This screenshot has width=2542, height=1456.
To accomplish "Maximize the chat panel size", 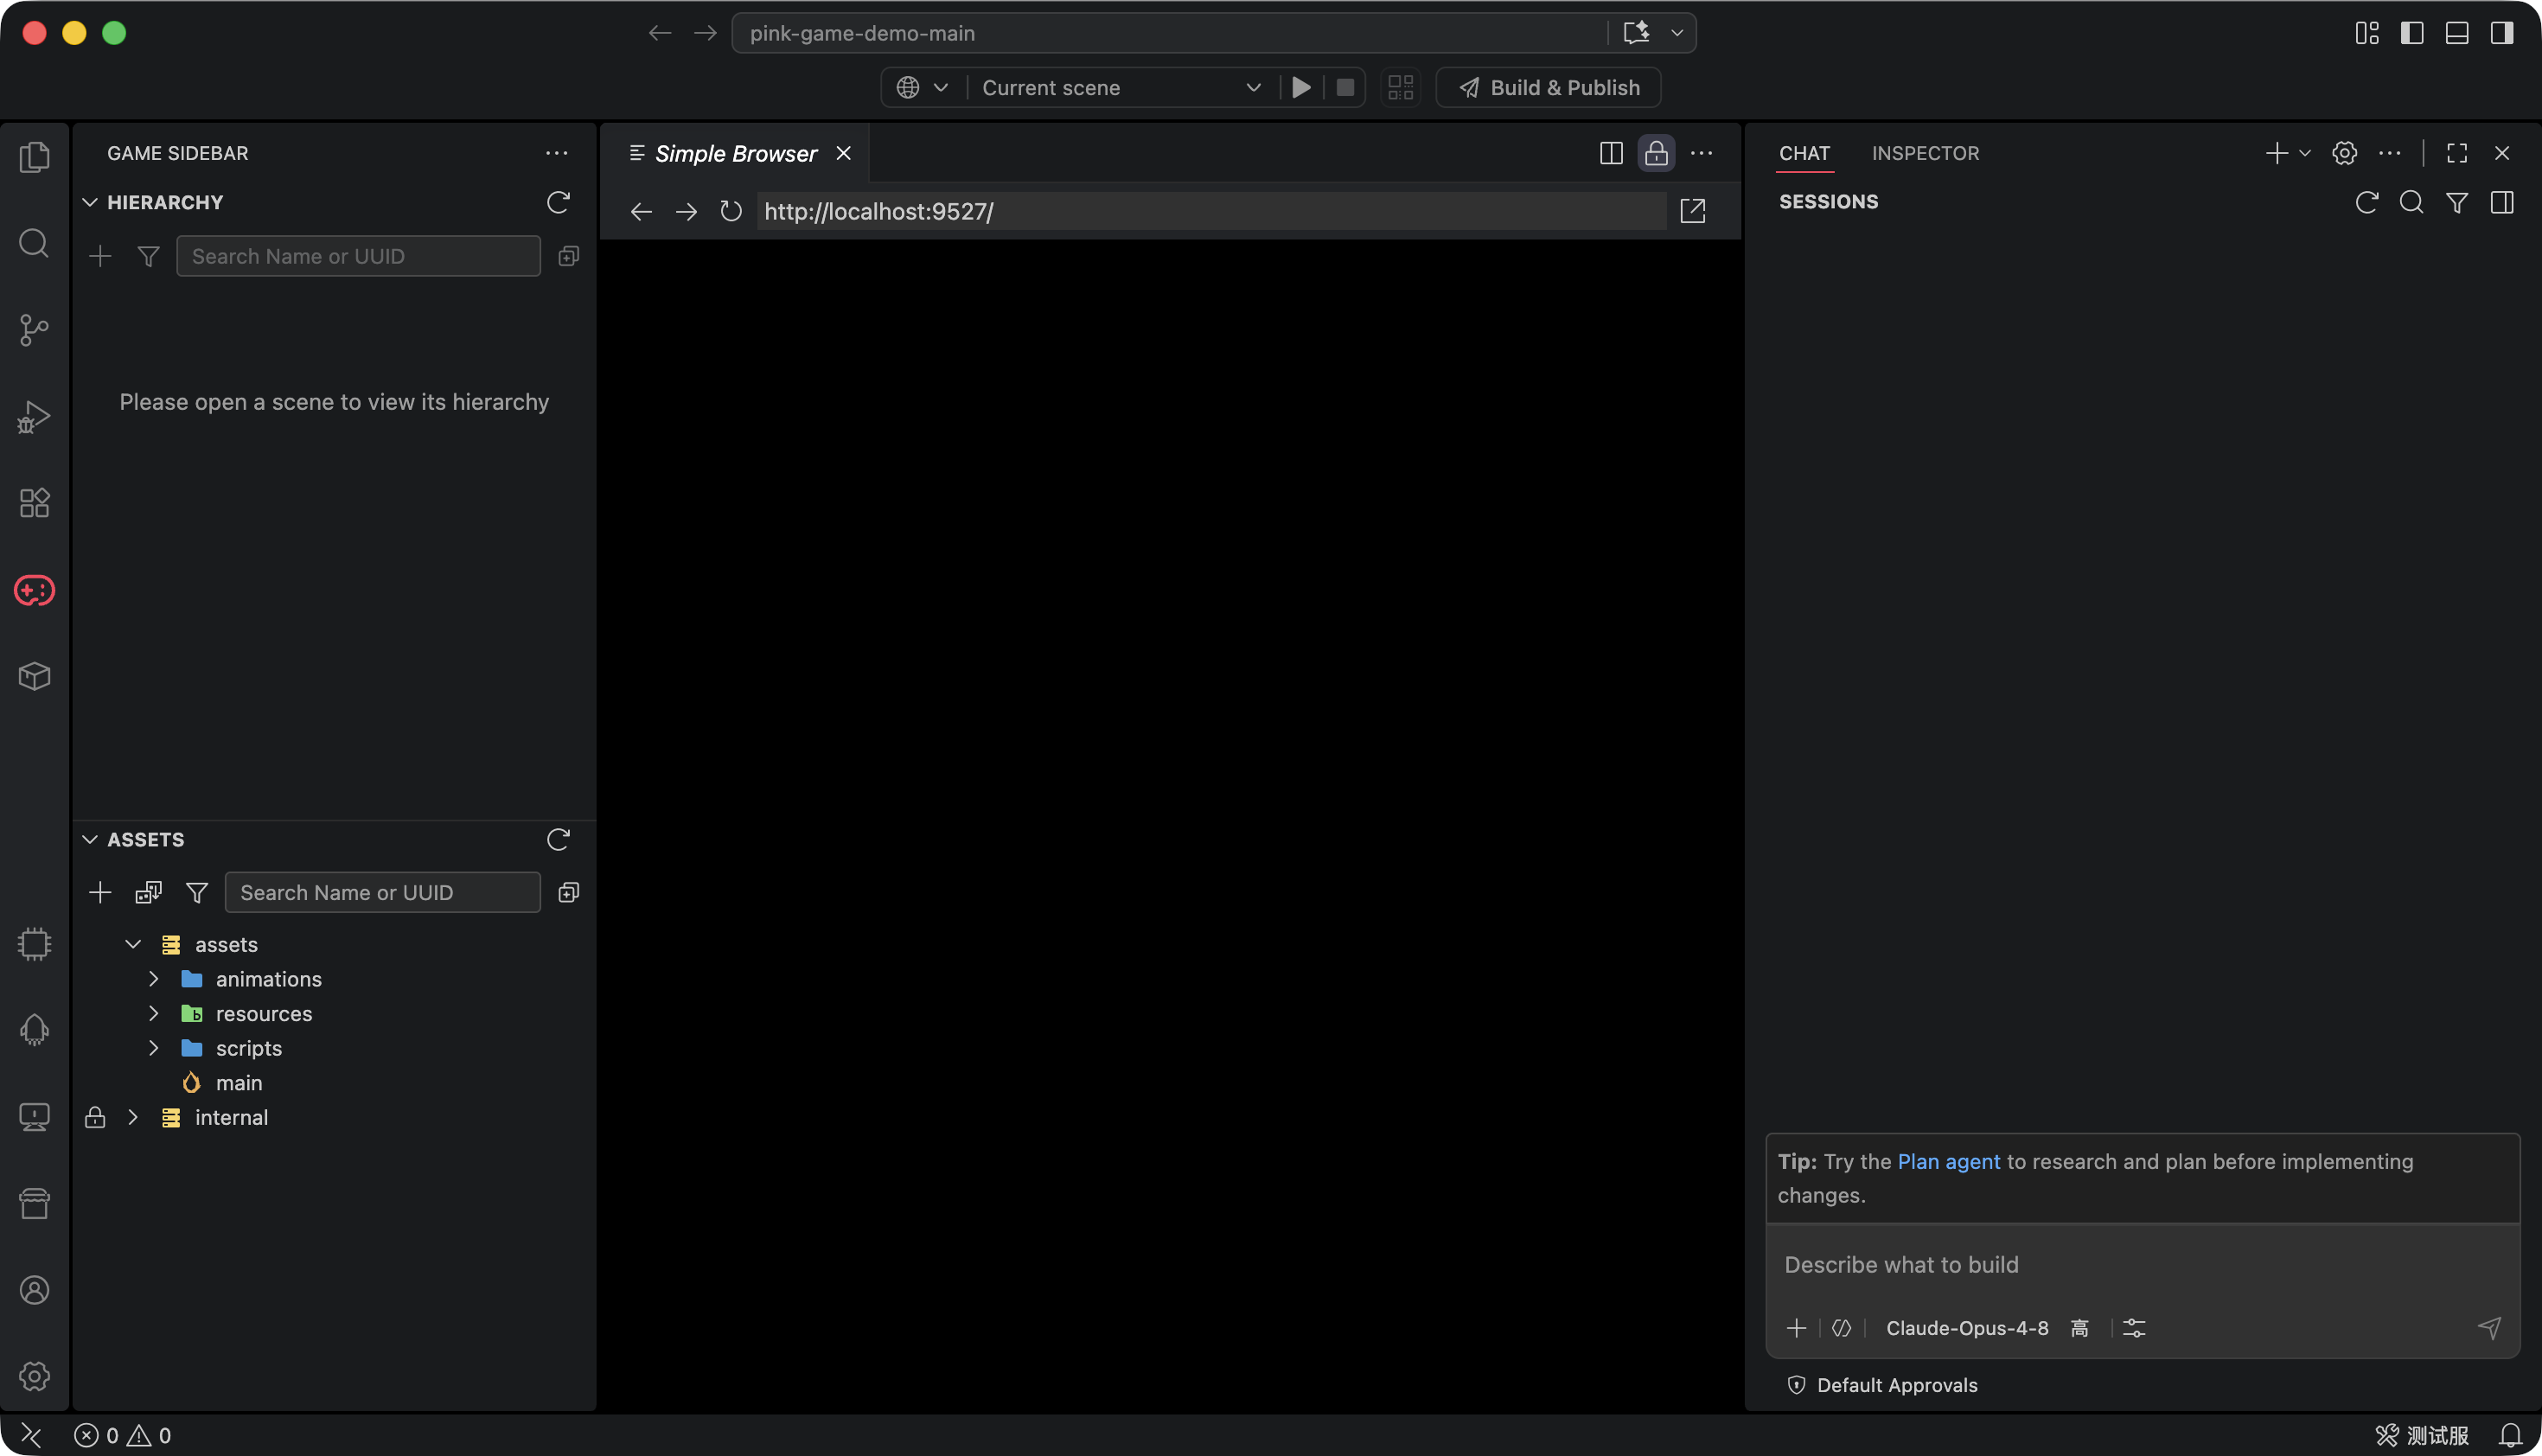I will pyautogui.click(x=2457, y=153).
